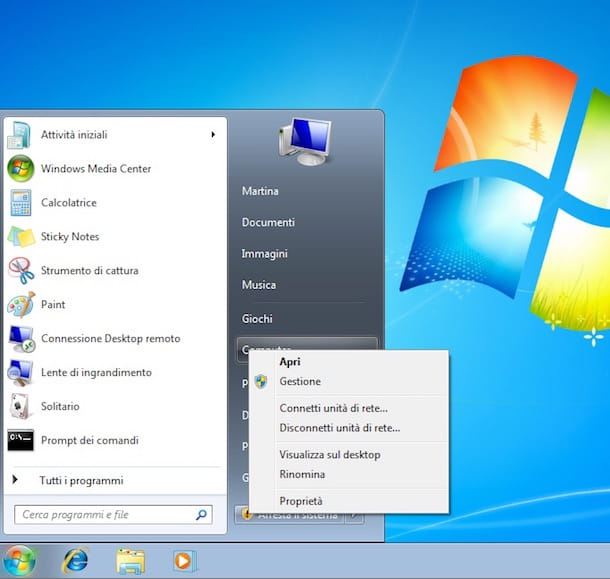The width and height of the screenshot is (610, 579).
Task: Click the Attività iniziali icon
Action: coord(19,135)
